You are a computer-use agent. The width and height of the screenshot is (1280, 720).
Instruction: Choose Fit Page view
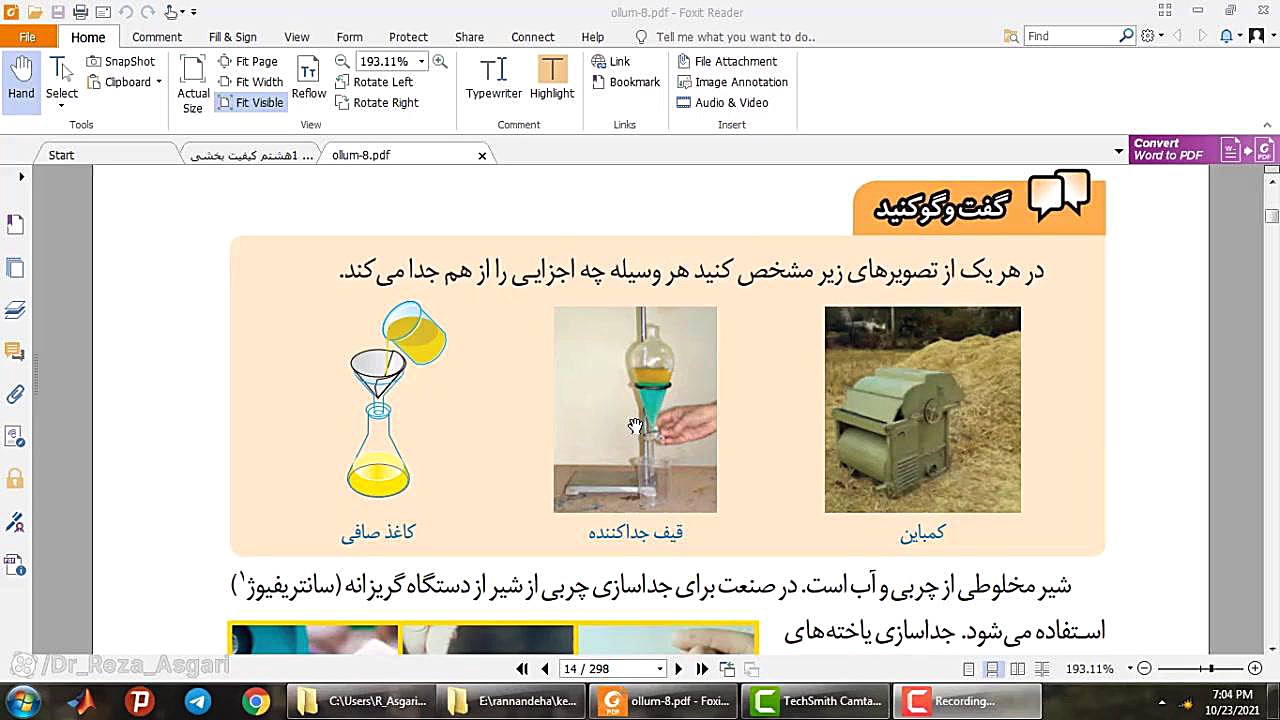(x=248, y=61)
